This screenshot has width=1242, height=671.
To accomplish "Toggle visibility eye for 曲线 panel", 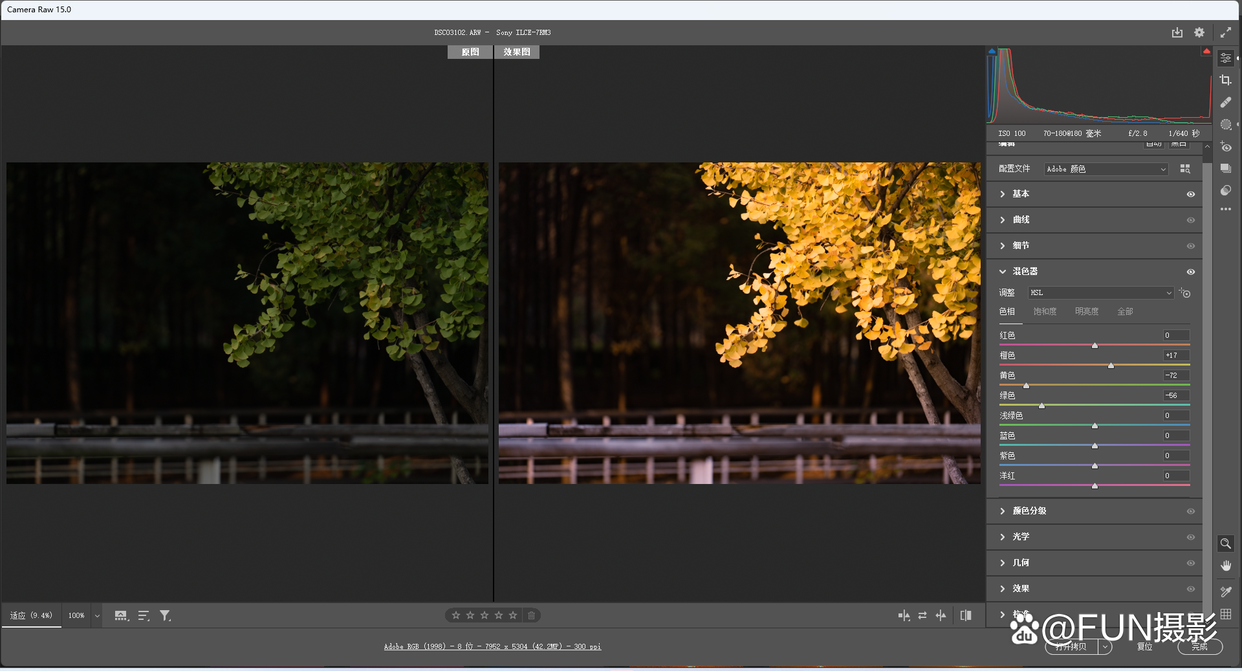I will click(x=1191, y=220).
